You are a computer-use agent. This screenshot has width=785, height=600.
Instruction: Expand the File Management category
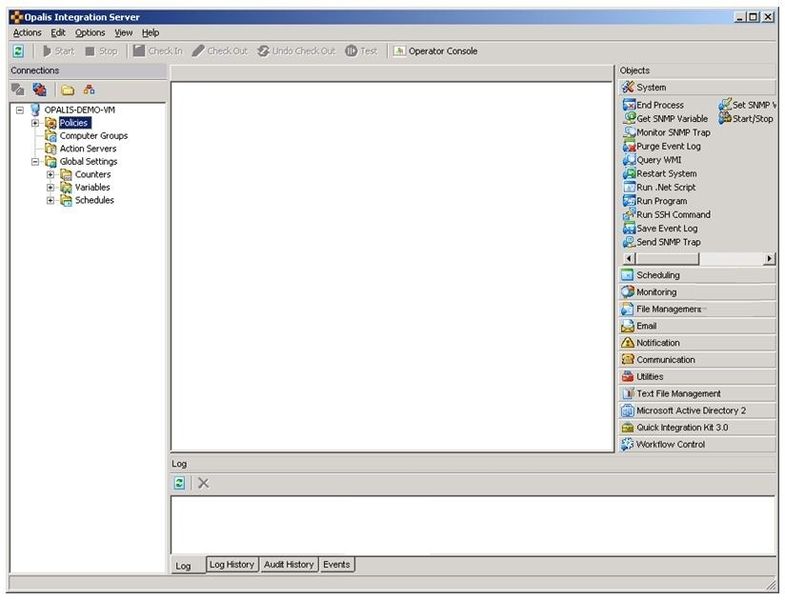697,309
